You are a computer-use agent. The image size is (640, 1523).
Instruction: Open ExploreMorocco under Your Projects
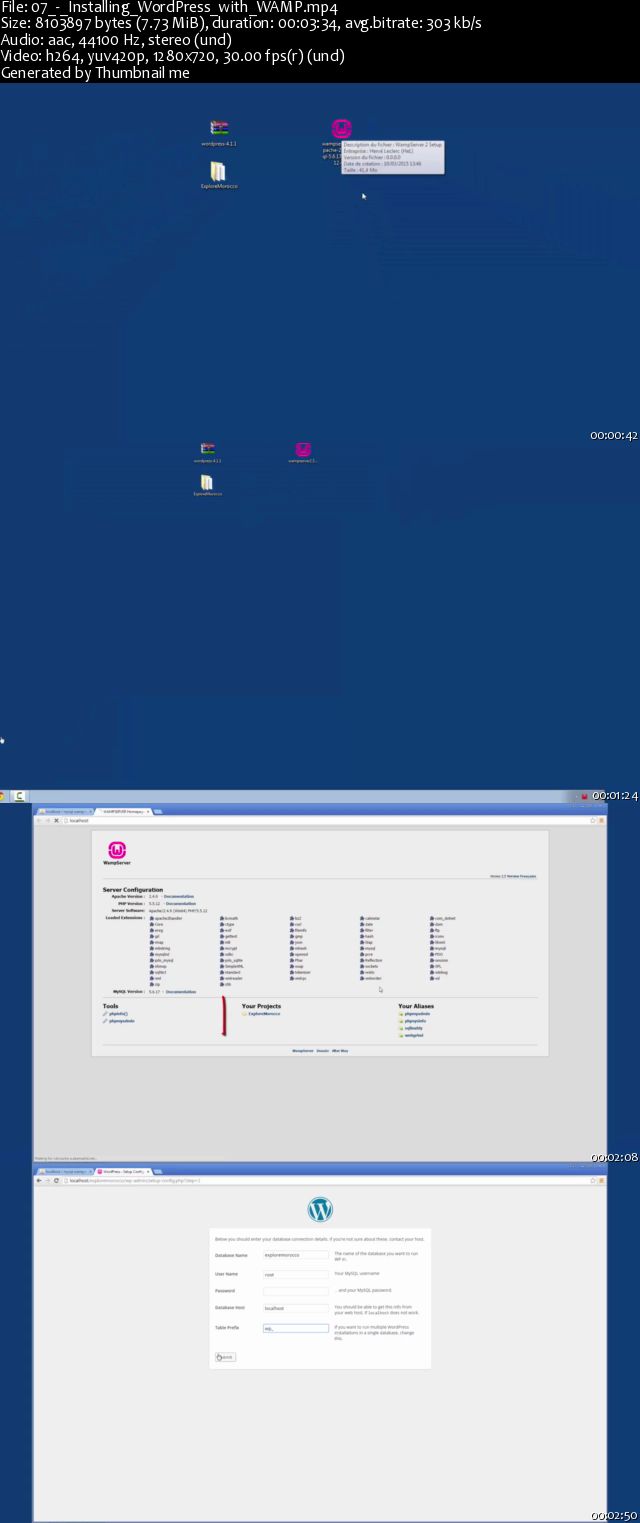pyautogui.click(x=264, y=1014)
